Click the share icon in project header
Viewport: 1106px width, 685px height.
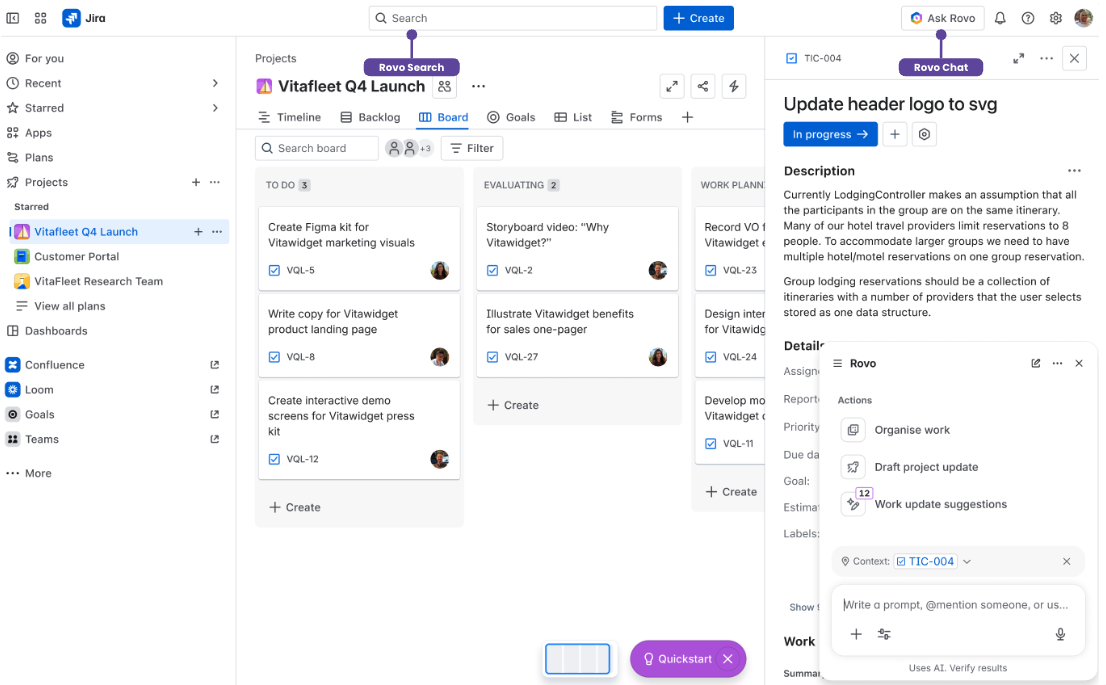pos(703,87)
